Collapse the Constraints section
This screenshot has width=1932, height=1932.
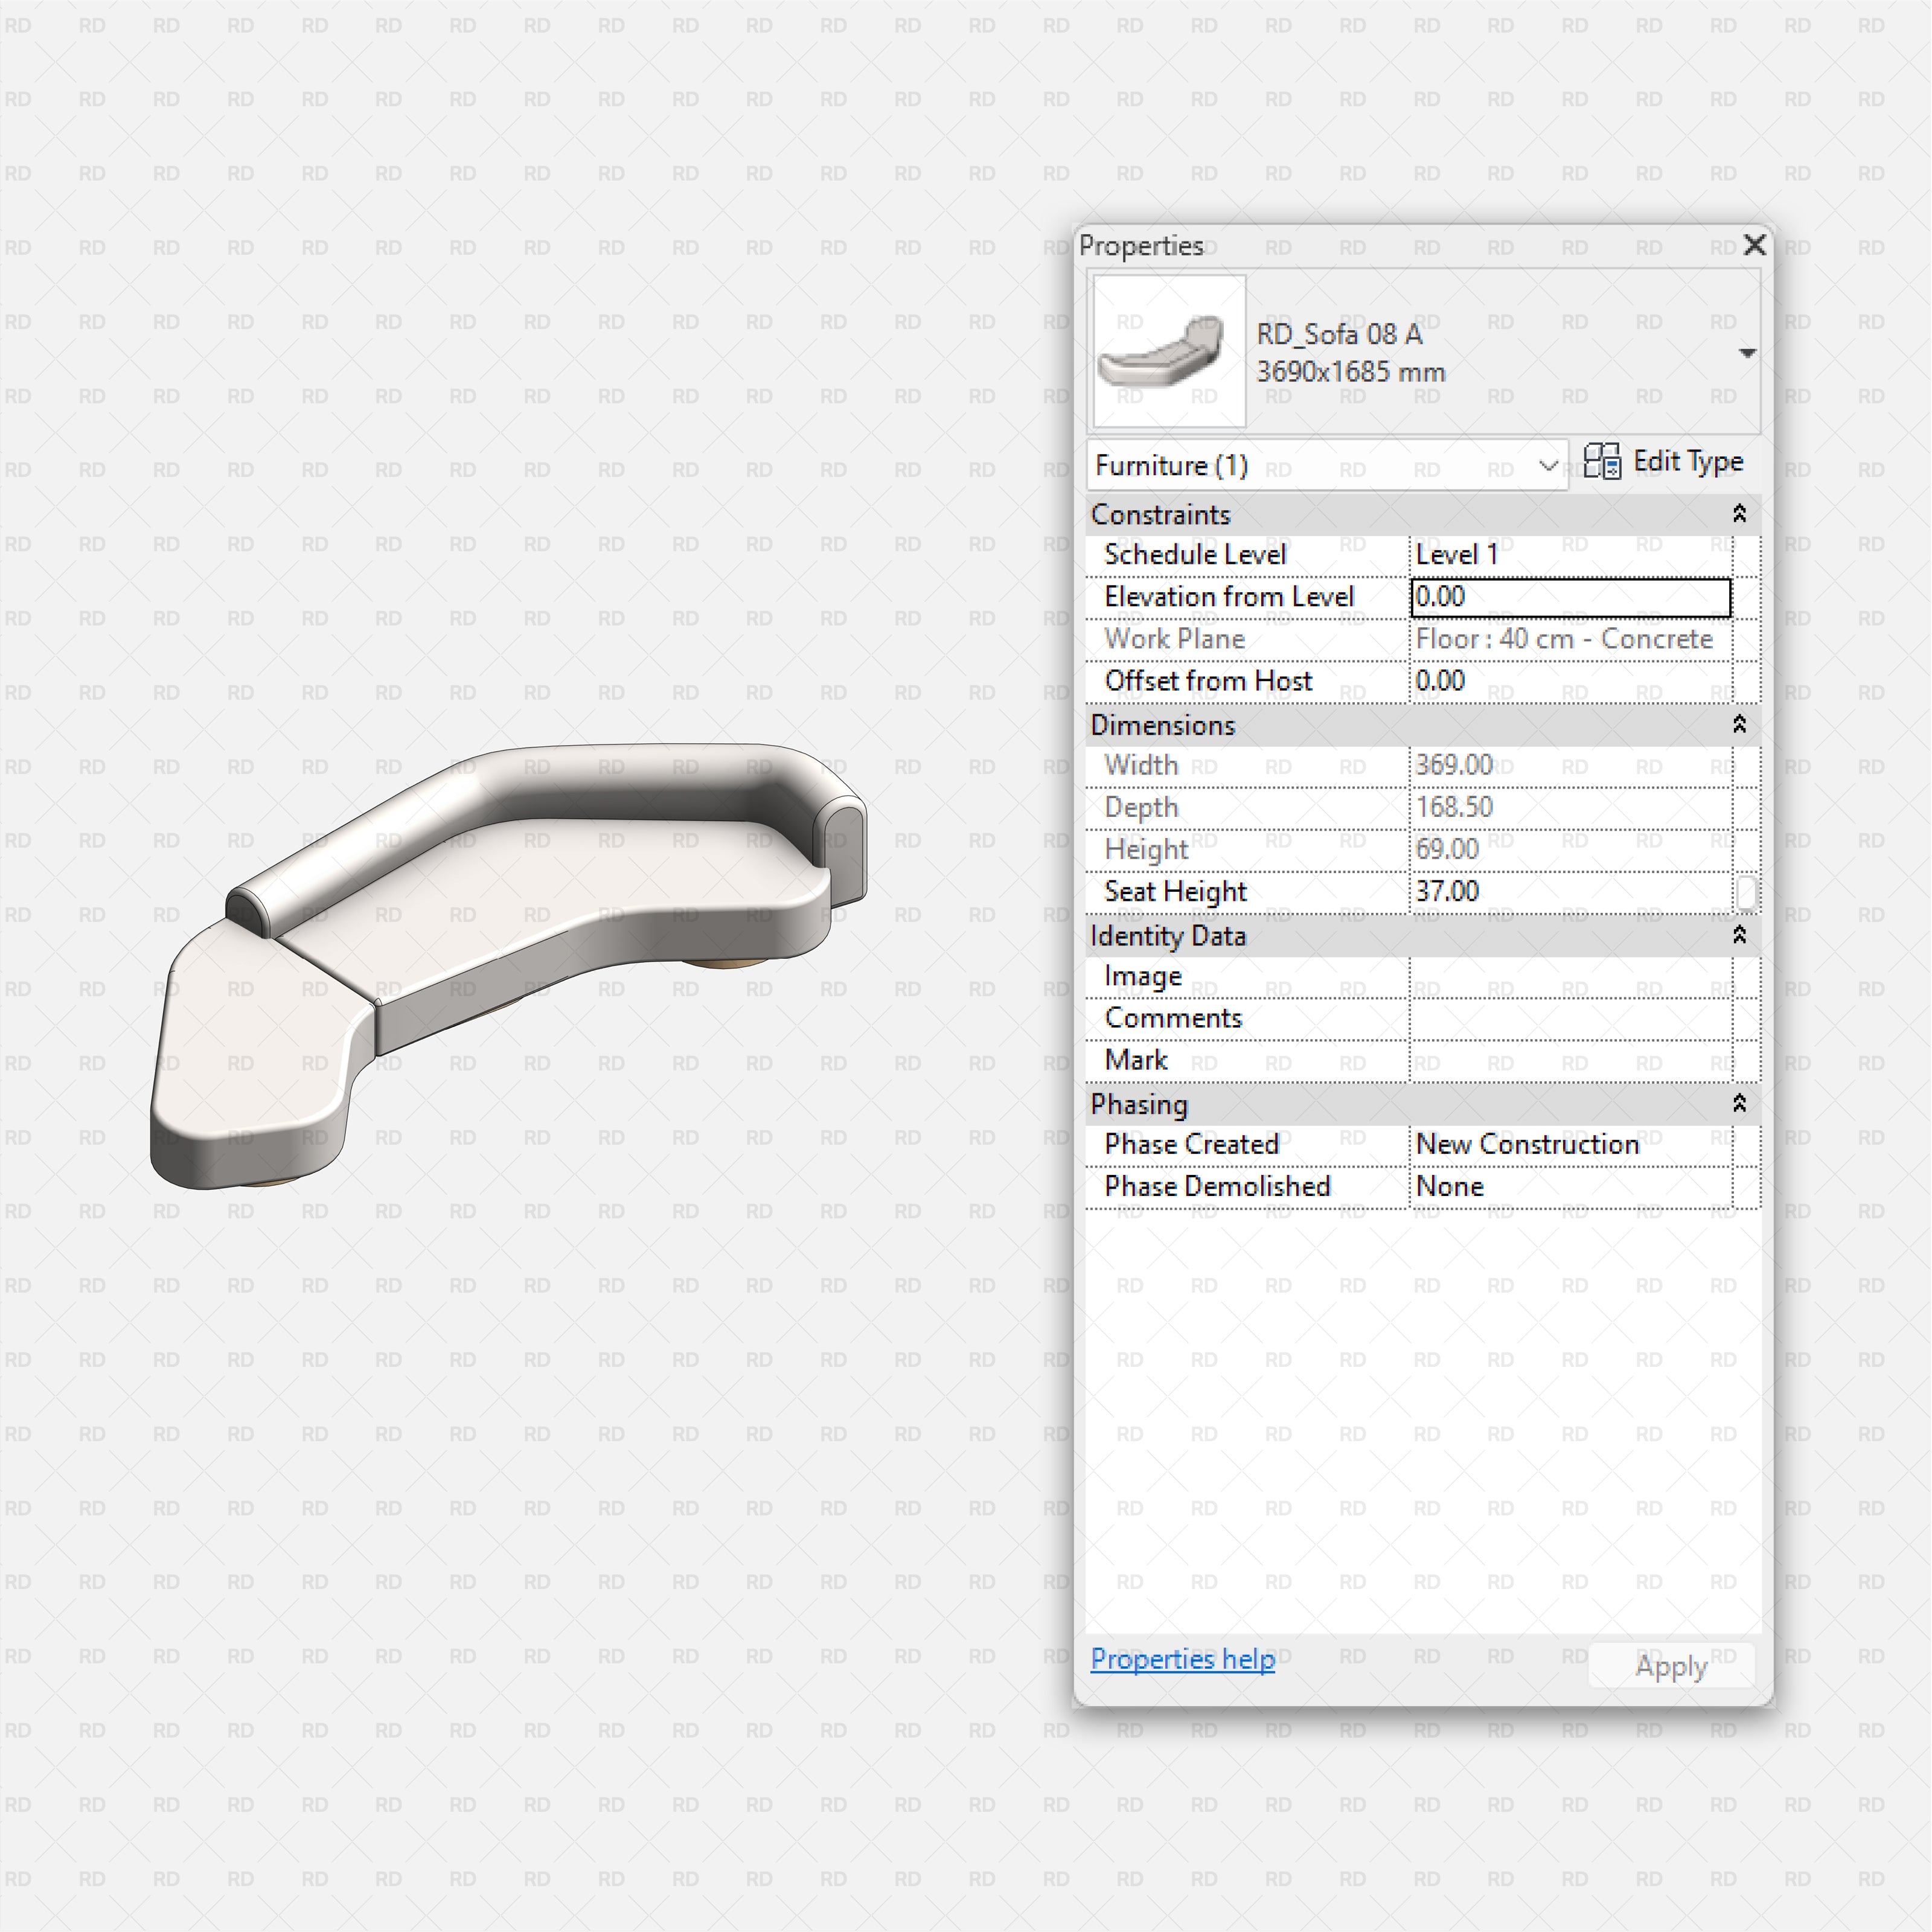tap(1739, 514)
